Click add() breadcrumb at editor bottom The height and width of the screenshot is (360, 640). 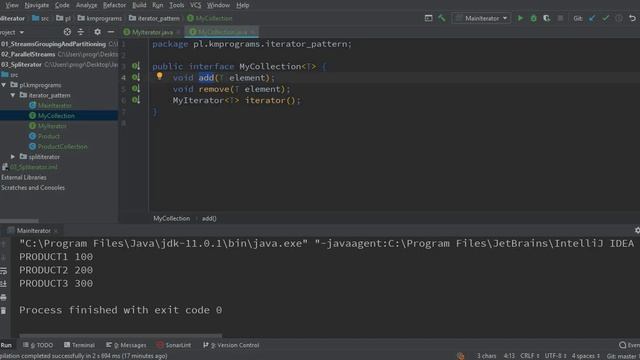tap(209, 218)
